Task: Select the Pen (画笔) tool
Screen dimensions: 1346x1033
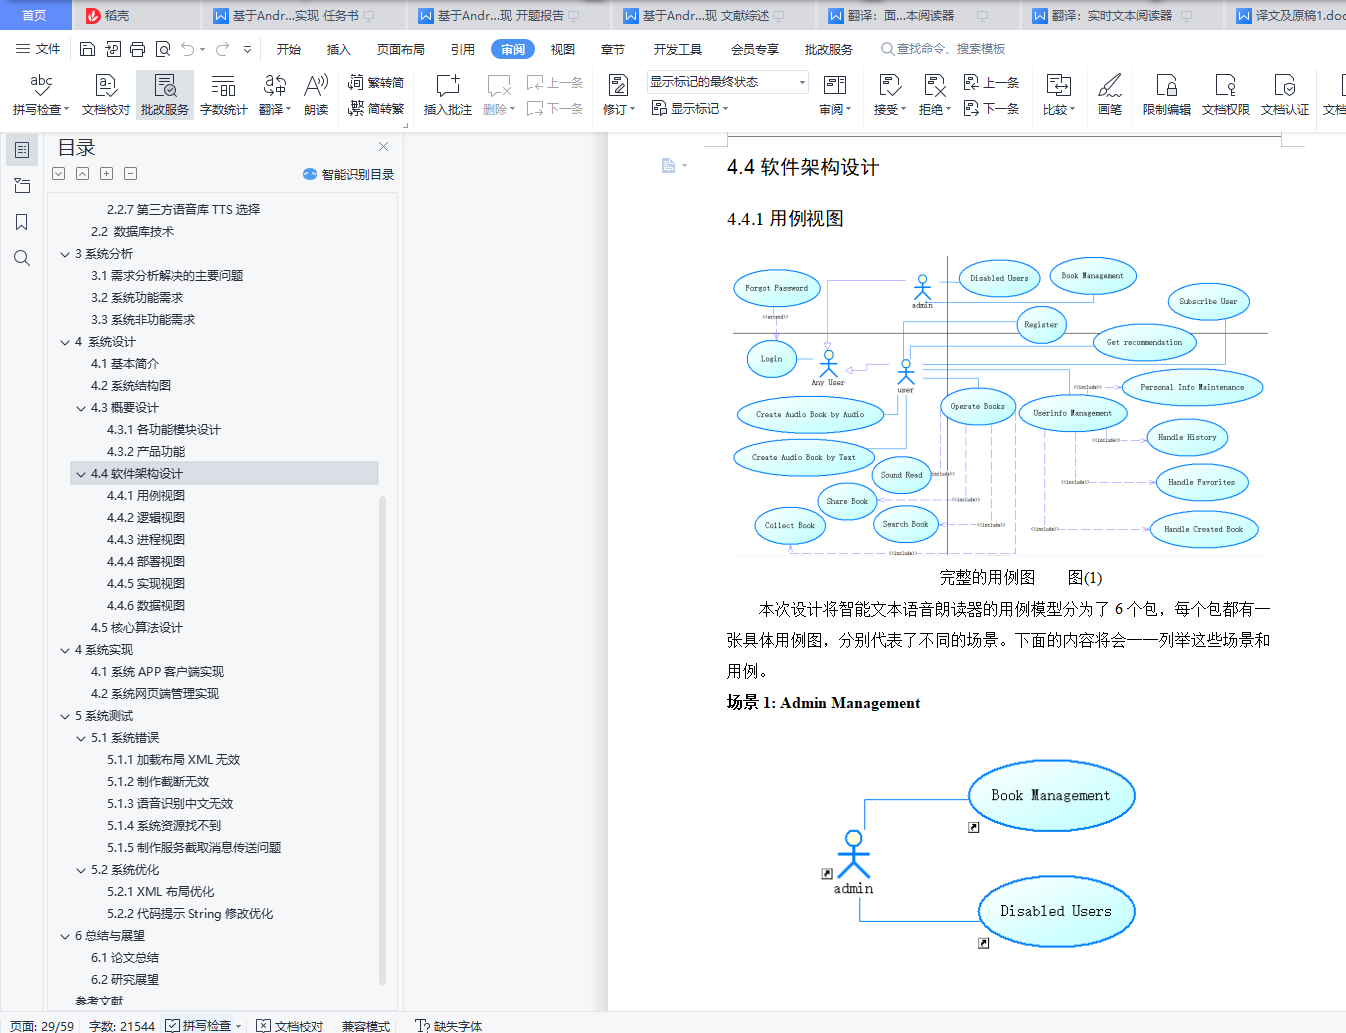Action: coord(1110,95)
